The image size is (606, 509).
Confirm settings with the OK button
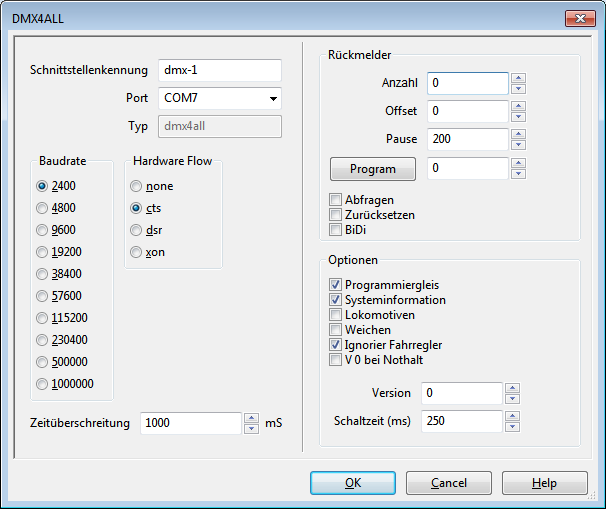point(353,483)
